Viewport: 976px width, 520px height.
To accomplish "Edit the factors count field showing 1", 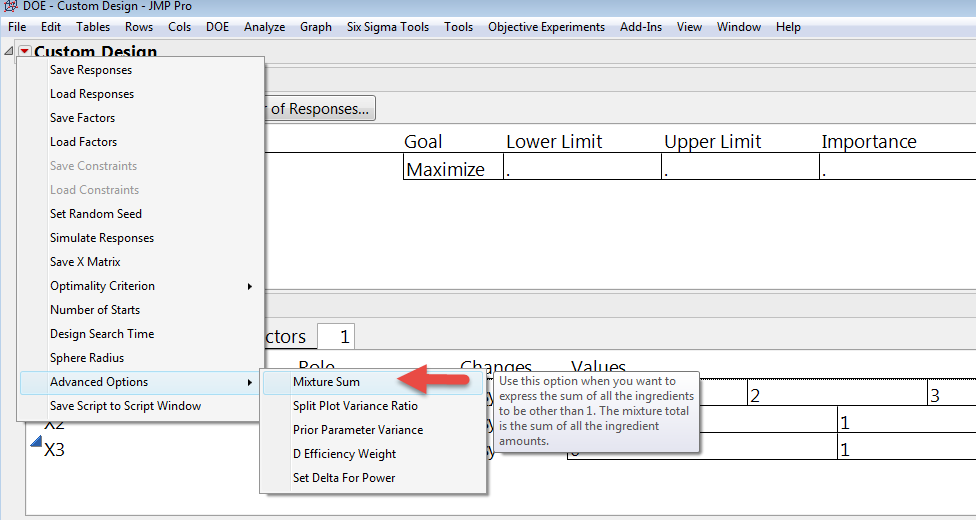I will tap(336, 337).
